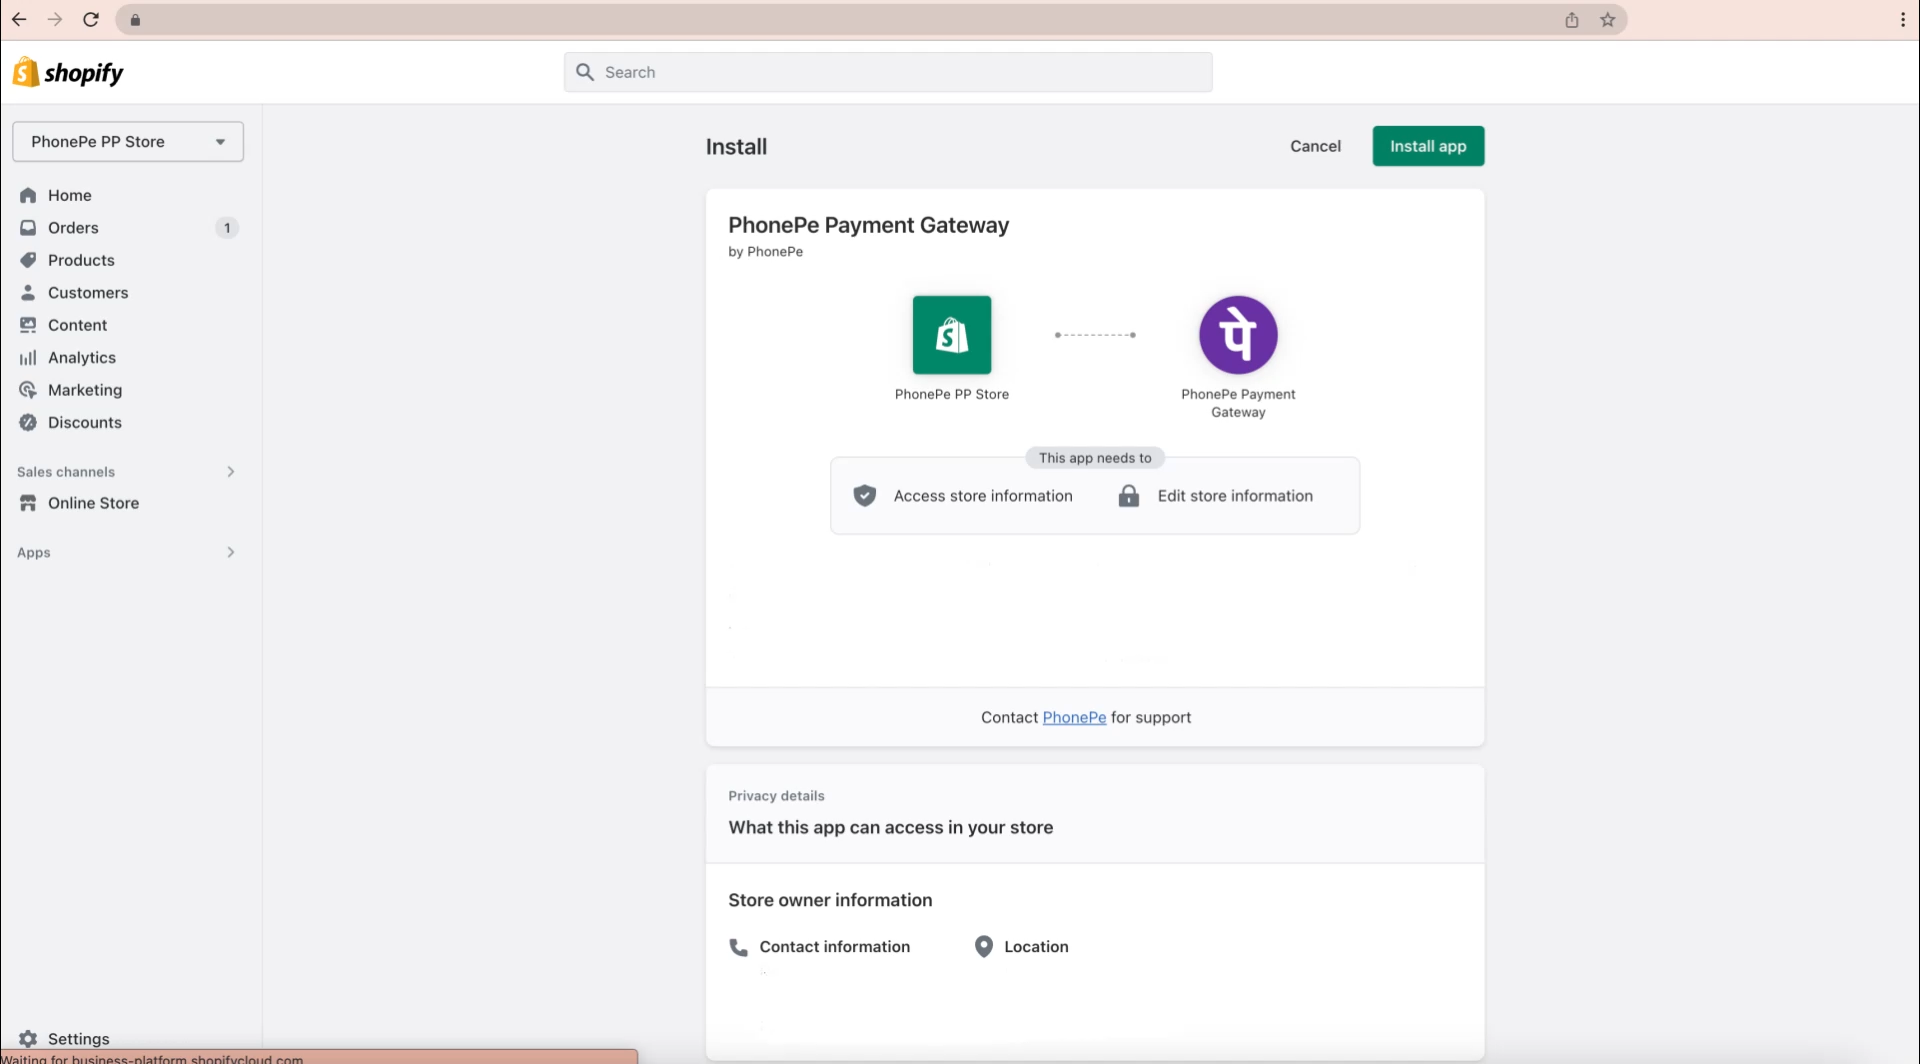Viewport: 1920px width, 1064px height.
Task: Bookmark this page with star icon
Action: pos(1607,20)
